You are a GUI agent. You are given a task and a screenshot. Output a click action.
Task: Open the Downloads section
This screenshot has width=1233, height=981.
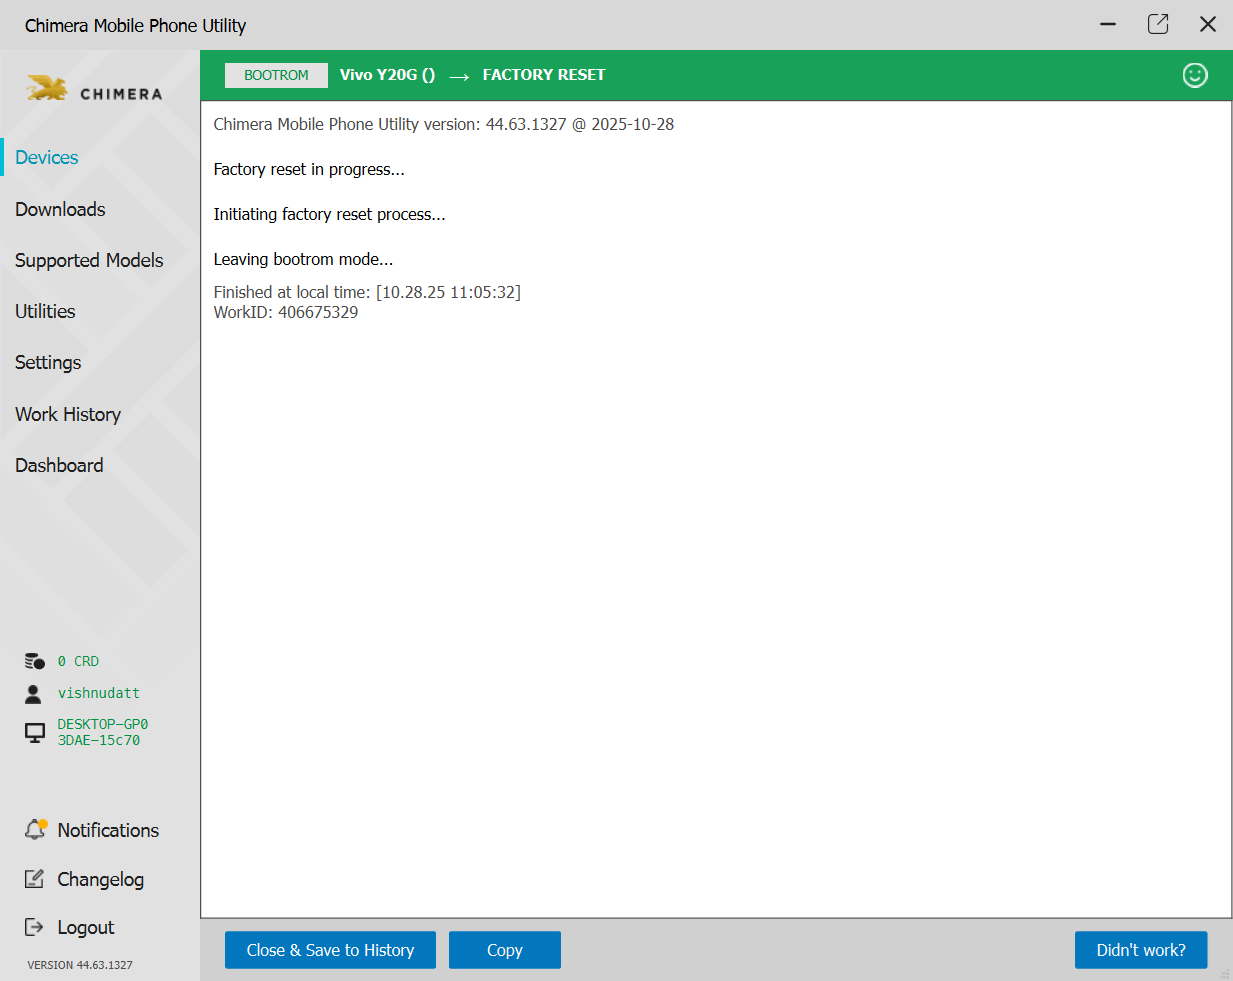(60, 209)
